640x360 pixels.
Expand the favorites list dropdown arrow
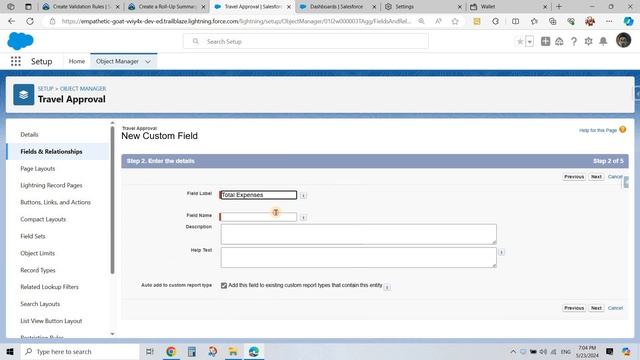[529, 41]
